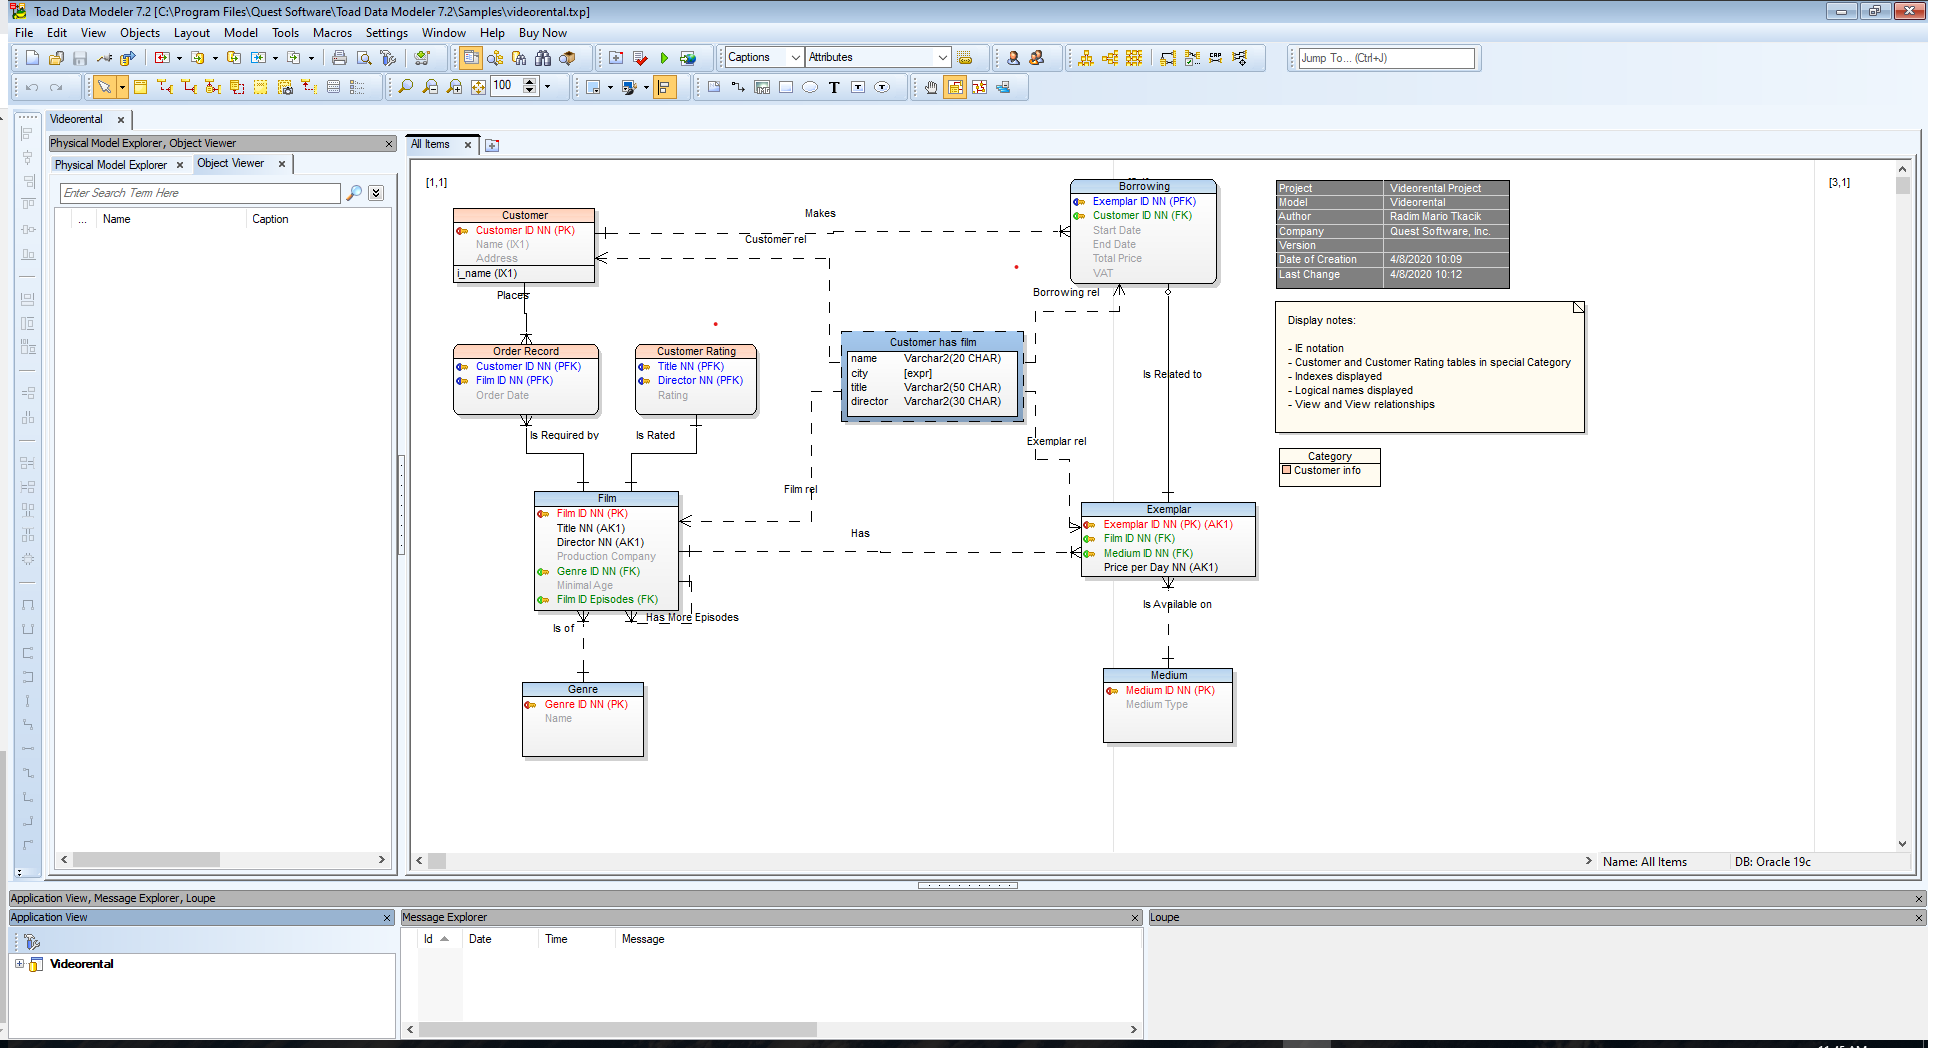Click the Message Explorer horizontal scrollbar
1936x1048 pixels.
coord(771,1029)
